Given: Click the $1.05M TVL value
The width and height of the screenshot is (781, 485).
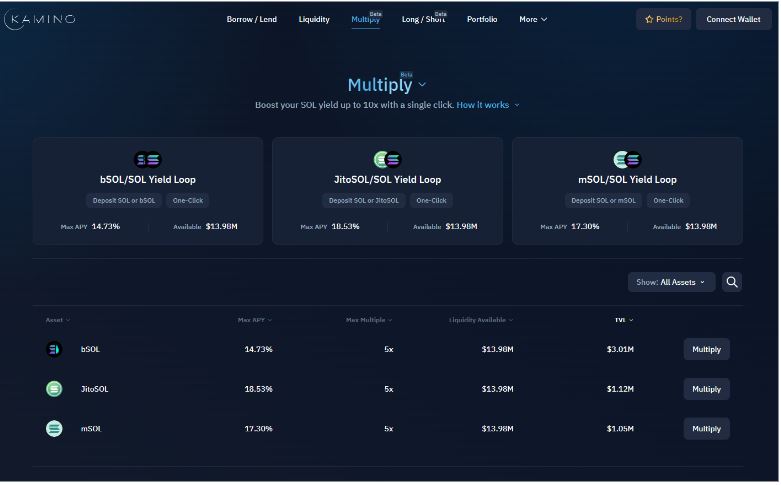Looking at the screenshot, I should (620, 429).
